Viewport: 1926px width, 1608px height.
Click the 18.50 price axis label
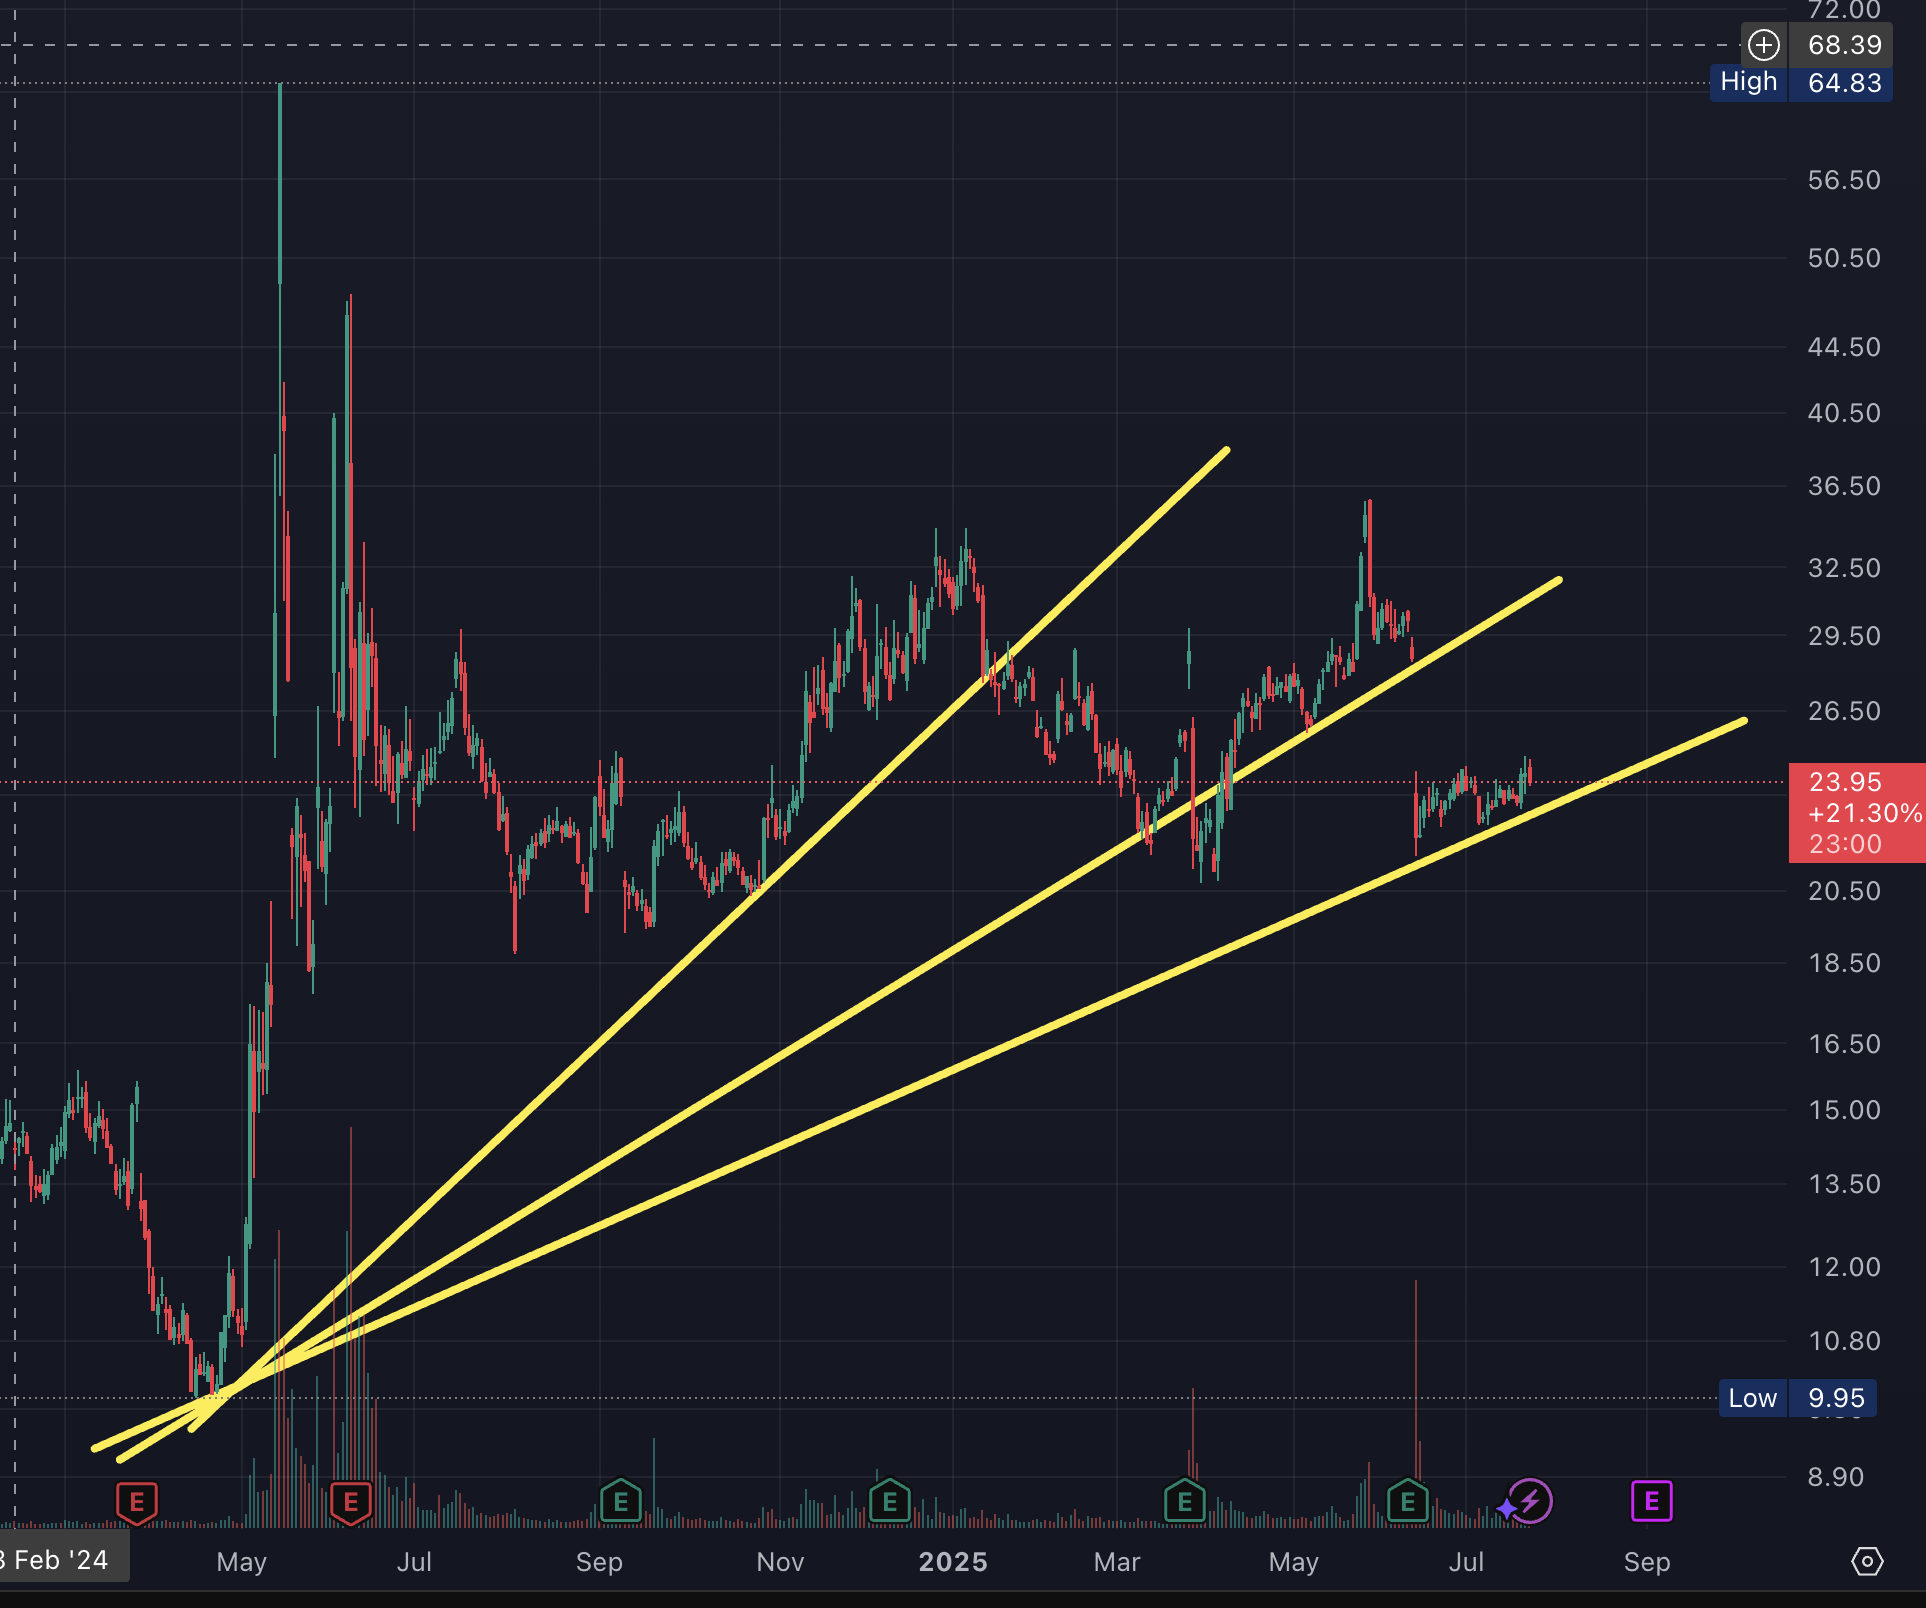[1844, 963]
